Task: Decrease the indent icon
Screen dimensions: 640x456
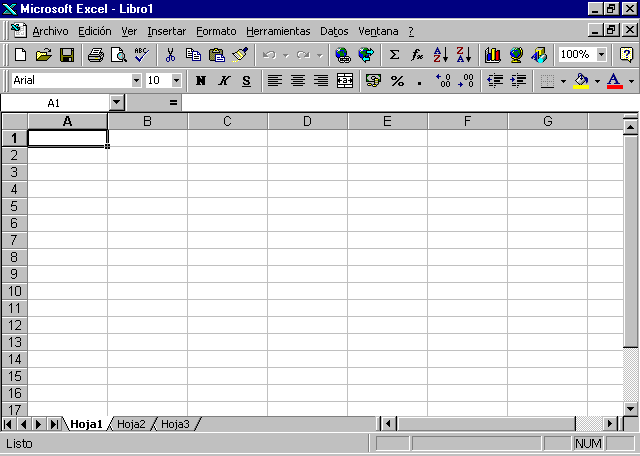Action: 495,80
